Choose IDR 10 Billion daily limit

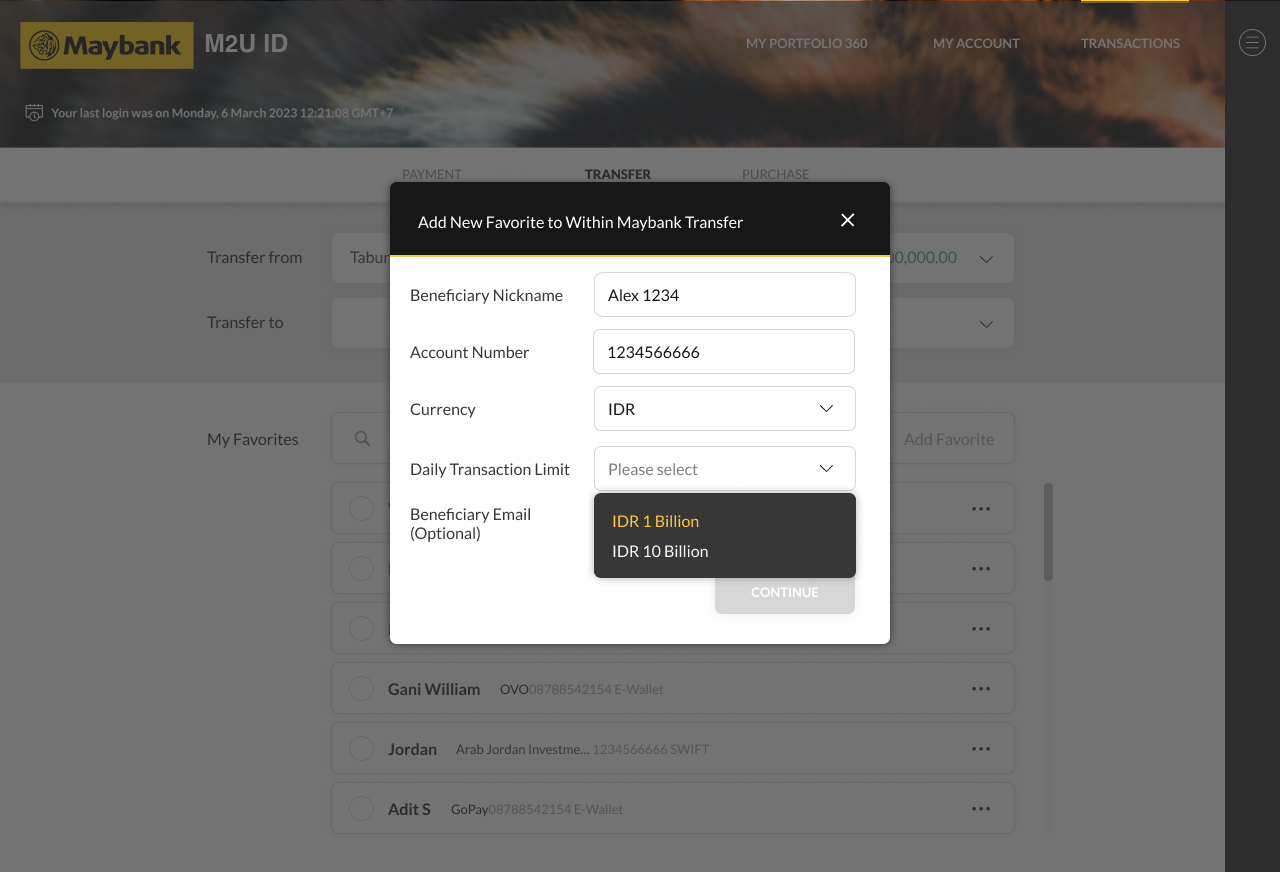pos(660,551)
